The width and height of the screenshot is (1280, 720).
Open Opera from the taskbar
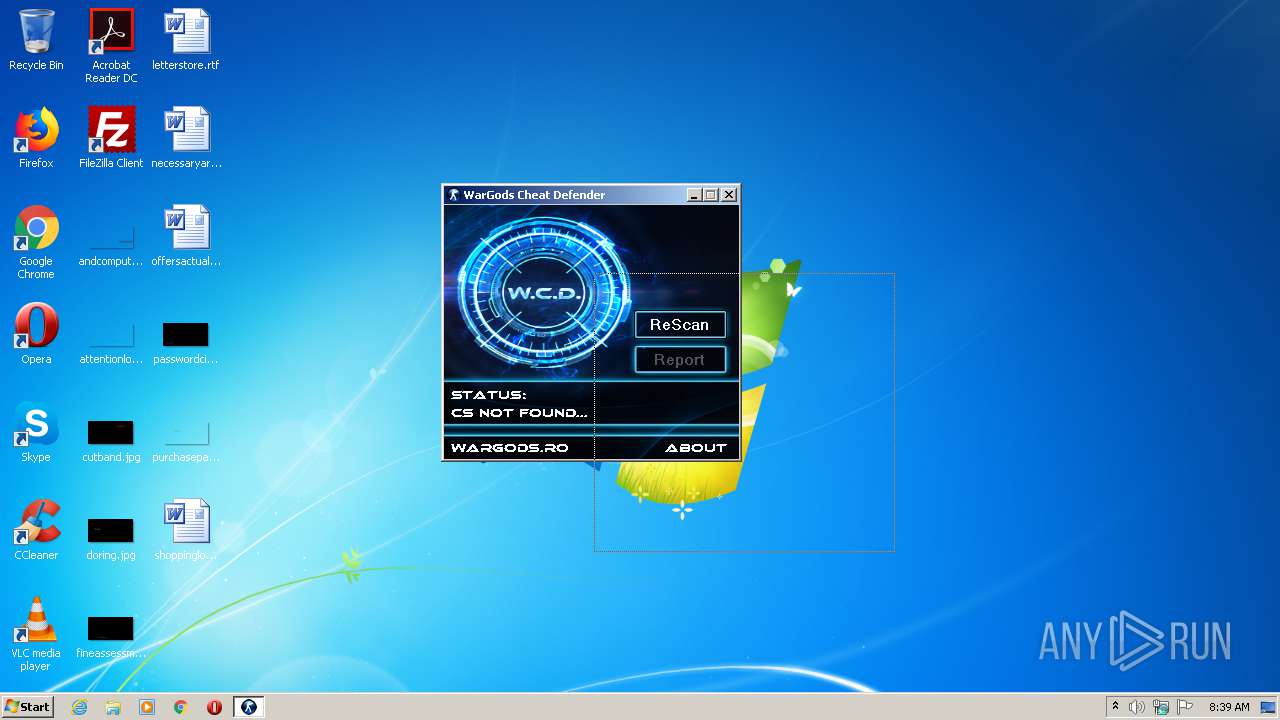click(x=214, y=707)
